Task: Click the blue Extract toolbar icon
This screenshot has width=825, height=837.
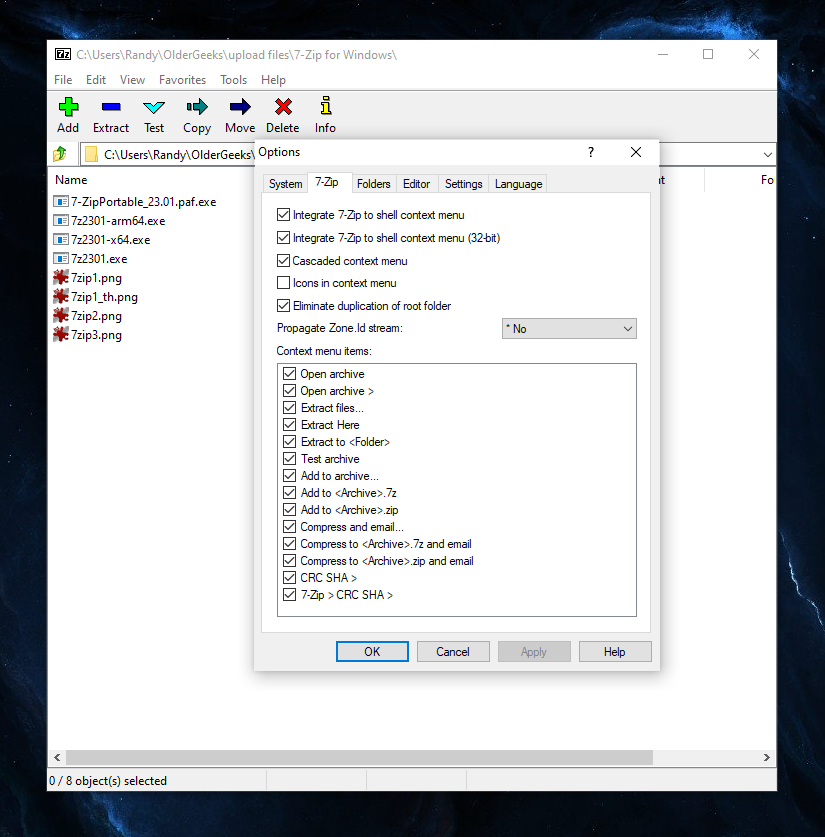Action: coord(111,107)
